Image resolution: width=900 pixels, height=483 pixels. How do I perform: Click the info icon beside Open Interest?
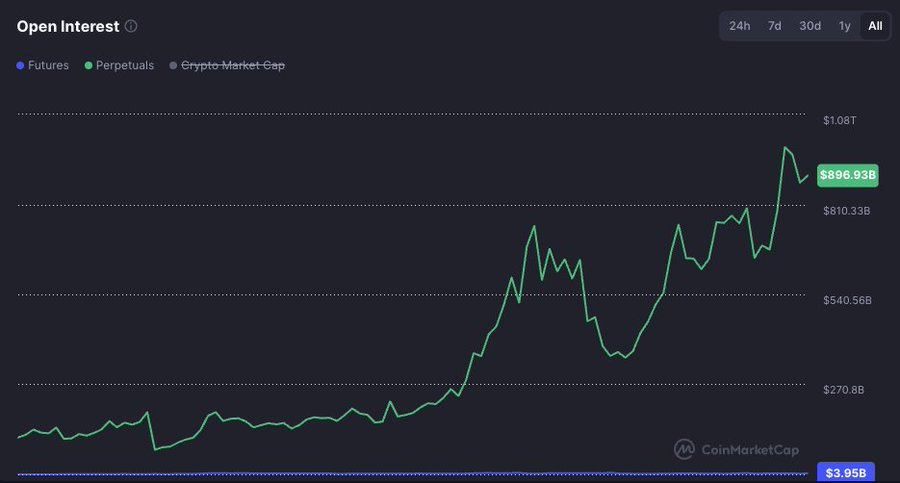[x=132, y=27]
